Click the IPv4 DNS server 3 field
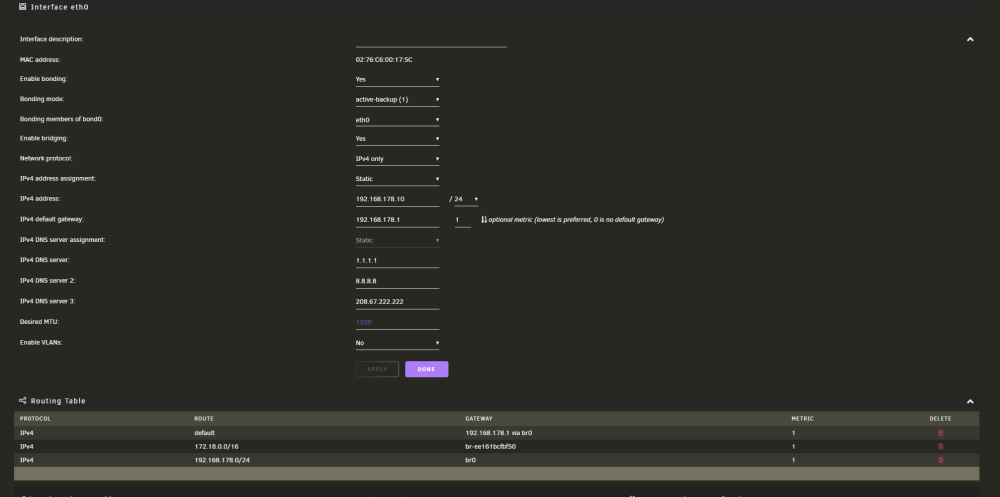Viewport: 1000px width, 497px height. (x=397, y=302)
